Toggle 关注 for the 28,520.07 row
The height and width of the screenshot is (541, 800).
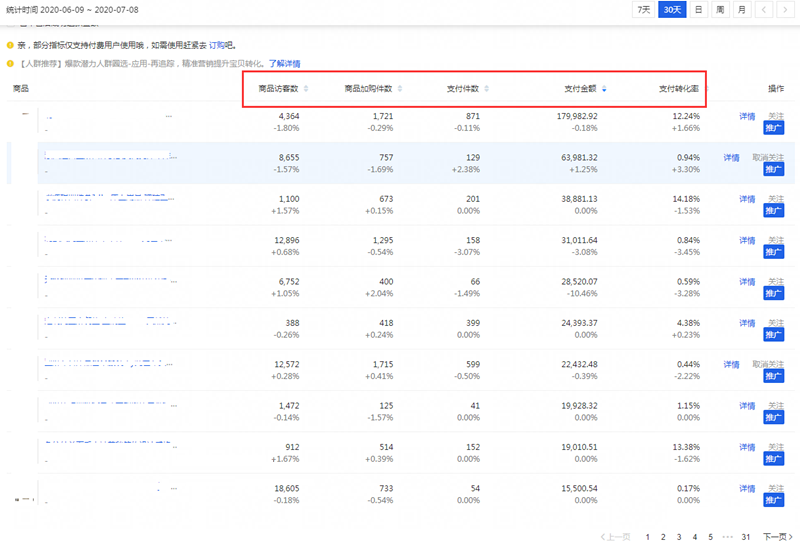(776, 281)
